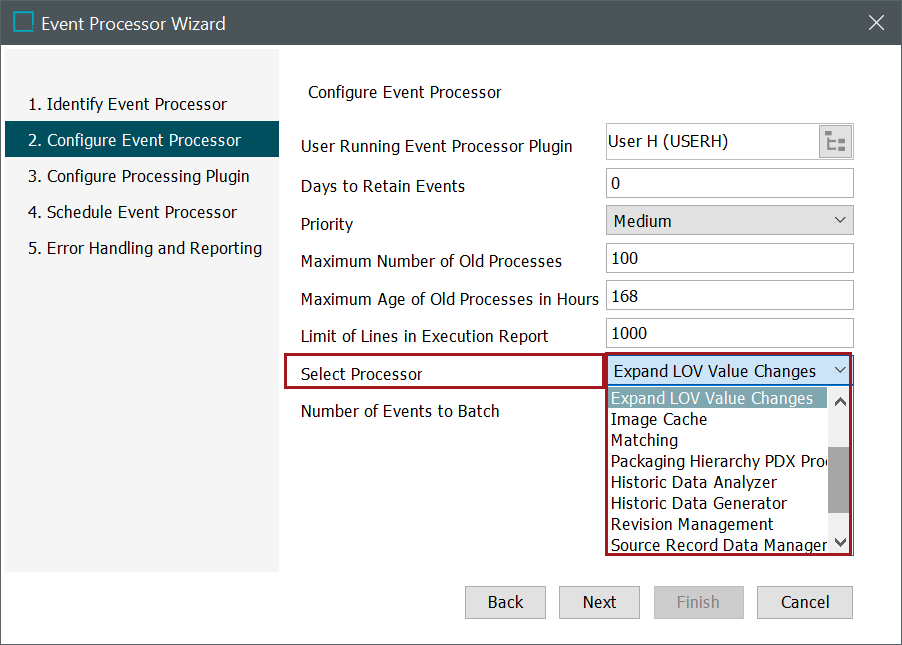The height and width of the screenshot is (645, 902).
Task: Choose Image Cache from processor list
Action: pos(659,419)
